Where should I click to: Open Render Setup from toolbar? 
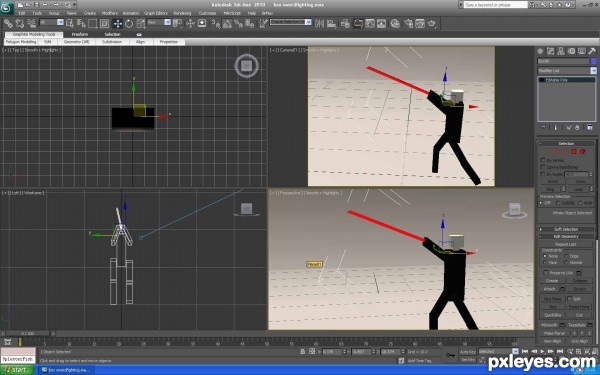[408, 24]
